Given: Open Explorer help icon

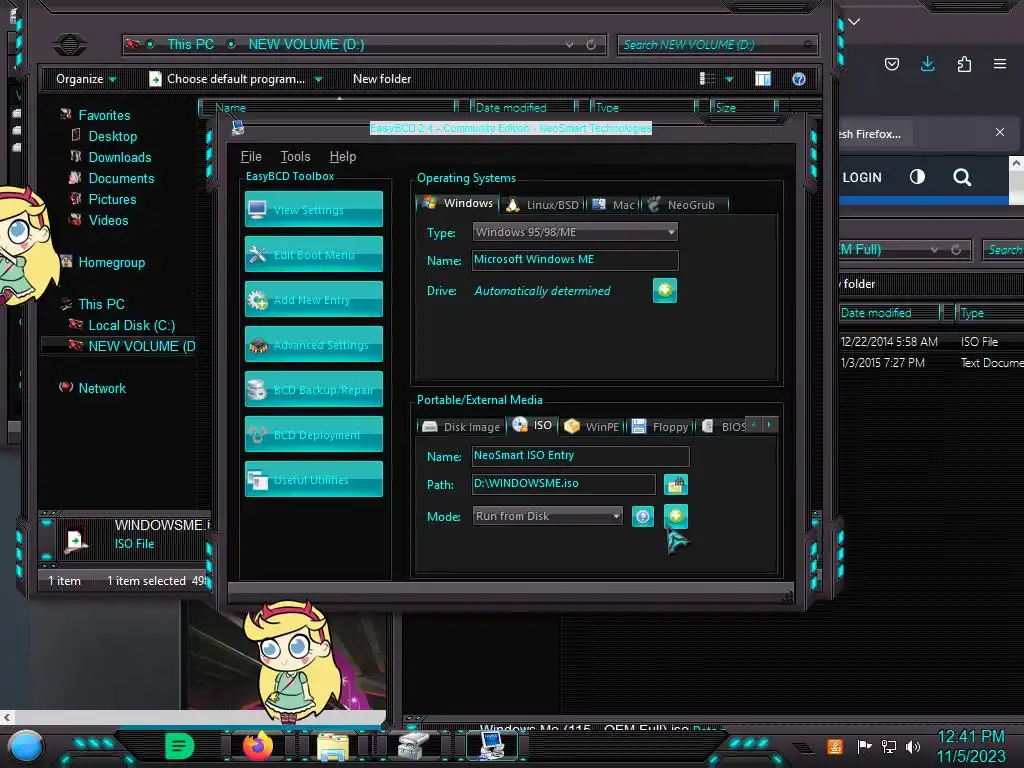Looking at the screenshot, I should (799, 79).
